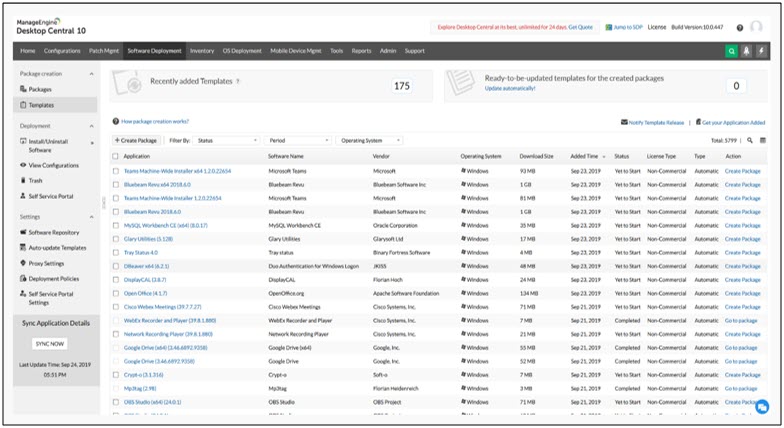Open the green search icon in the navbar
784x428 pixels.
click(731, 51)
